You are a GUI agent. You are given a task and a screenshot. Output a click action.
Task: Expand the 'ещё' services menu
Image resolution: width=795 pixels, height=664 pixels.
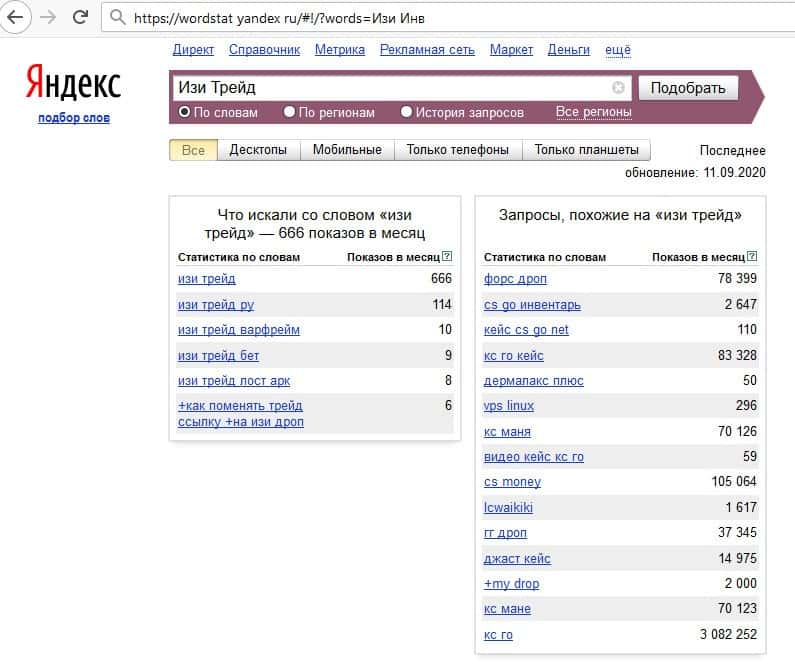[x=618, y=50]
